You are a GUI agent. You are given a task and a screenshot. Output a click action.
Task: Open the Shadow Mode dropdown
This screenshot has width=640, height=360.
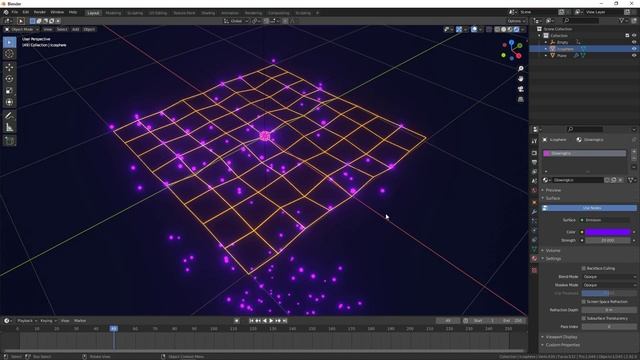click(x=609, y=285)
